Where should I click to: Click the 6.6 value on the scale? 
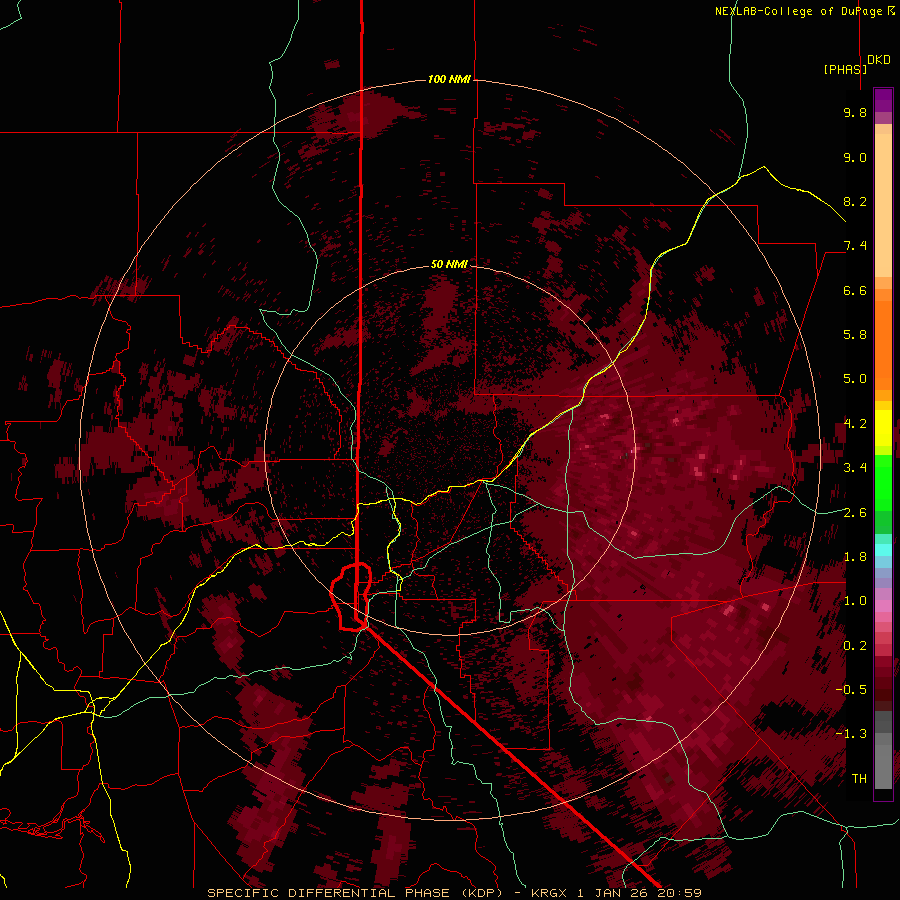(x=855, y=290)
